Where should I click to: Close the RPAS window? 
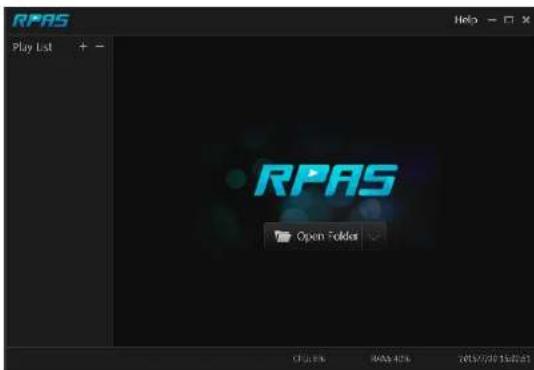(526, 20)
